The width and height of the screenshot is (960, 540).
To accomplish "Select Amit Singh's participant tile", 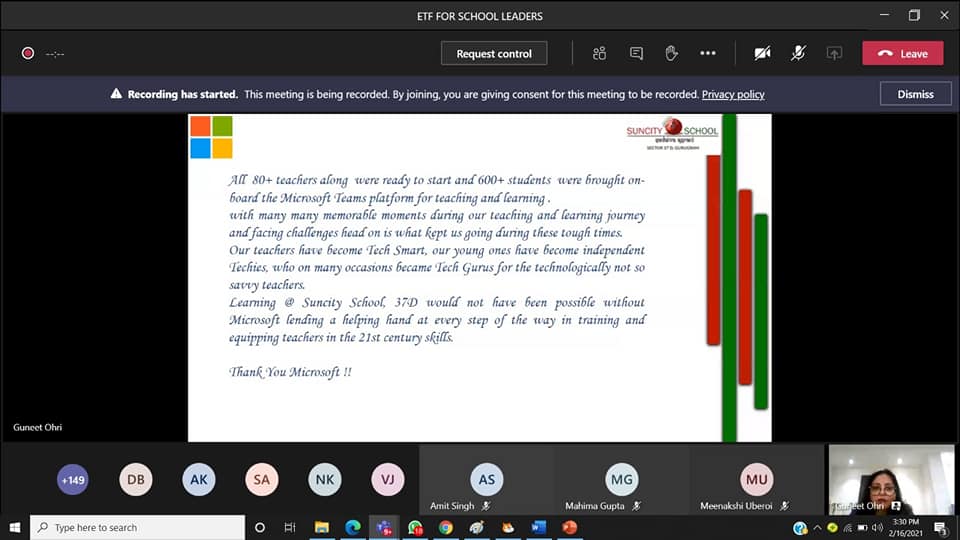I will tap(487, 480).
